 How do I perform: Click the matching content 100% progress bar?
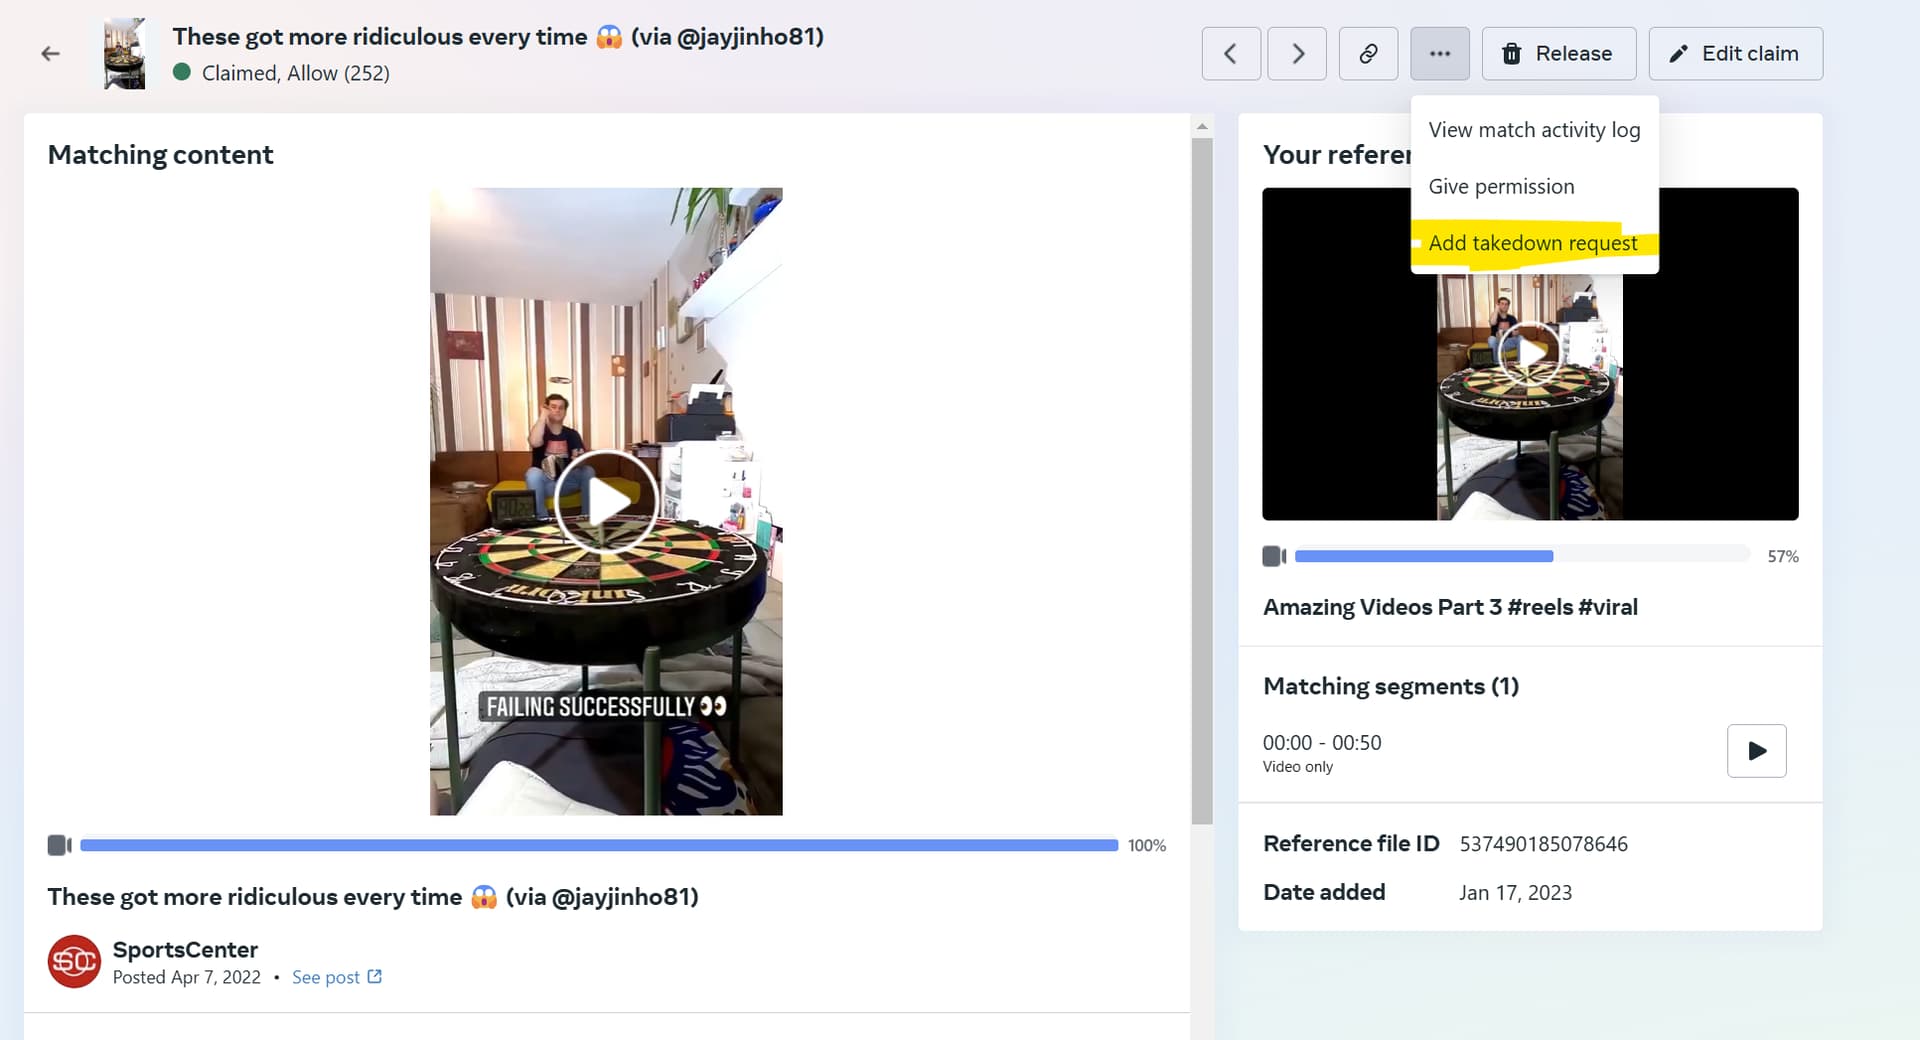tap(598, 846)
